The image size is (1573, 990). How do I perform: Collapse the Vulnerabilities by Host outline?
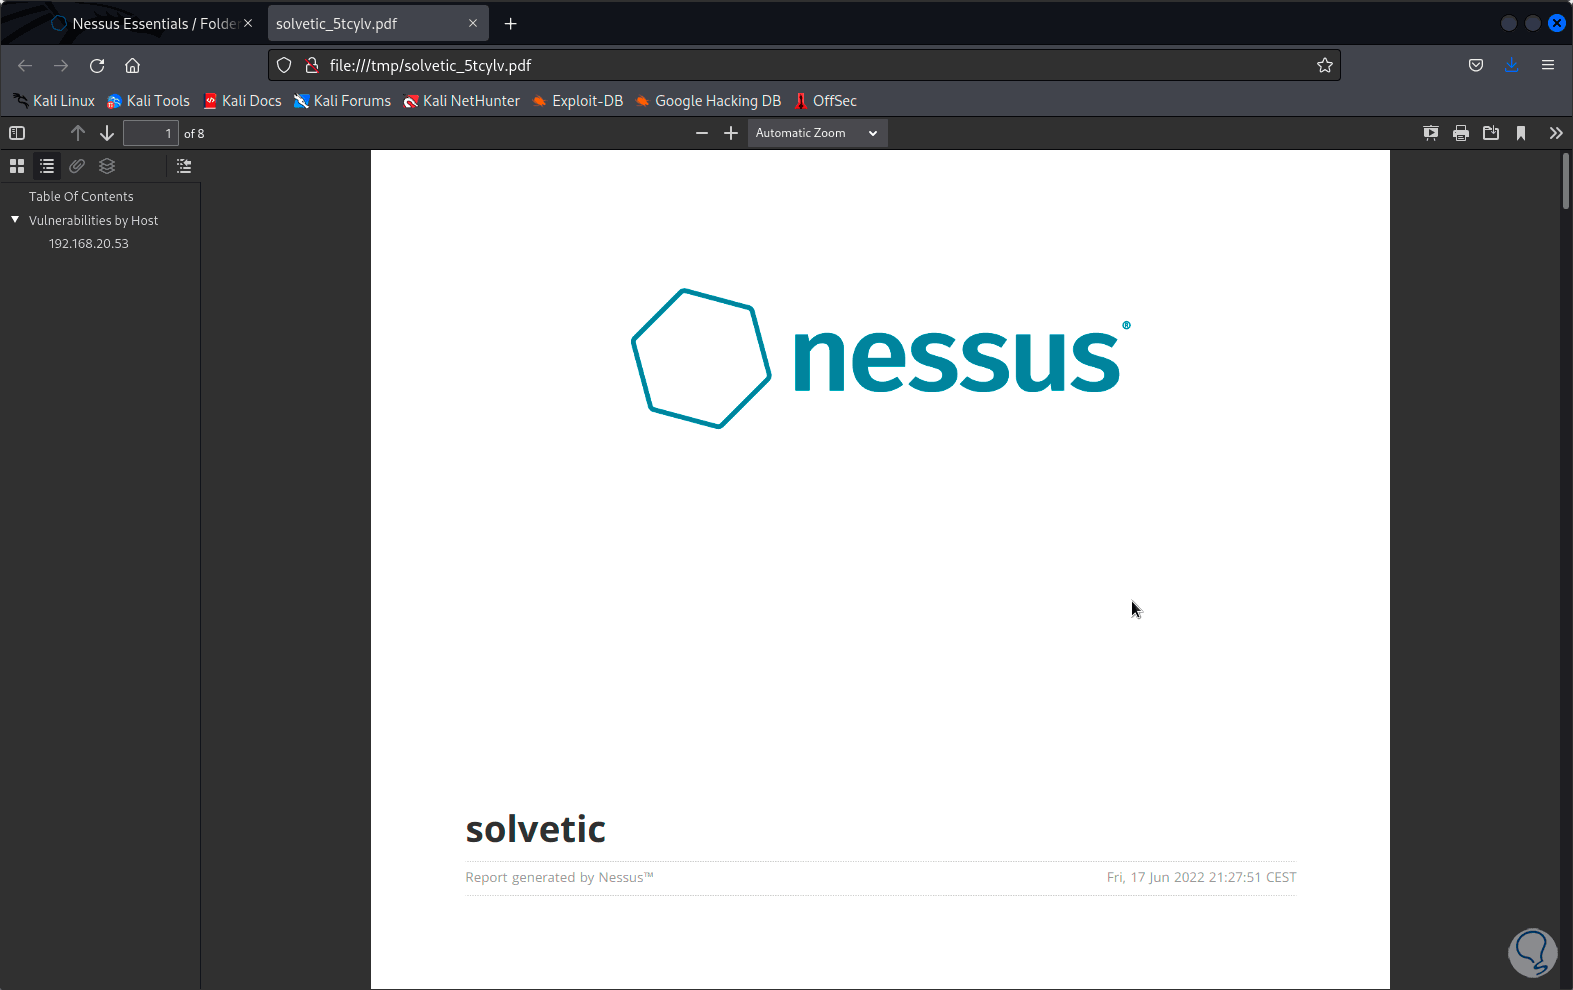15,220
